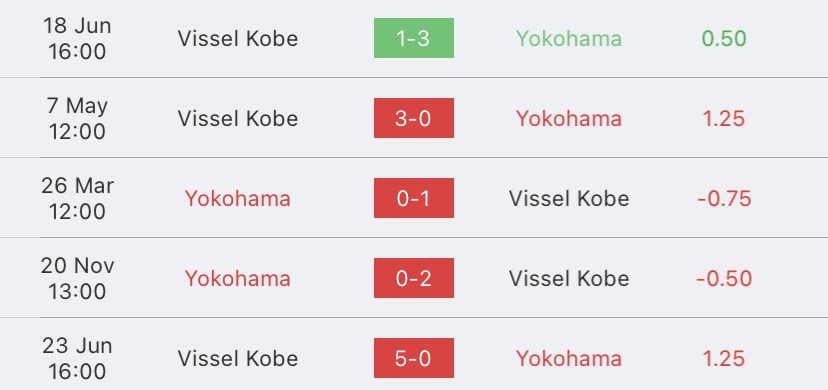Click the 18 Jun 16:00 date cell
828x390 pixels.
point(77,39)
